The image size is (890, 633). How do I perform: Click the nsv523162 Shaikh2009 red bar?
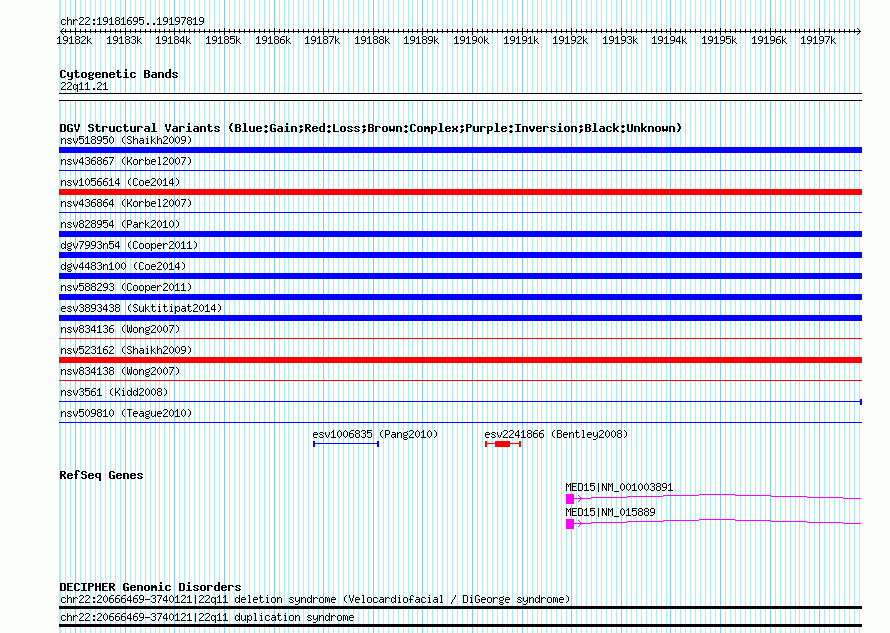[x=460, y=360]
